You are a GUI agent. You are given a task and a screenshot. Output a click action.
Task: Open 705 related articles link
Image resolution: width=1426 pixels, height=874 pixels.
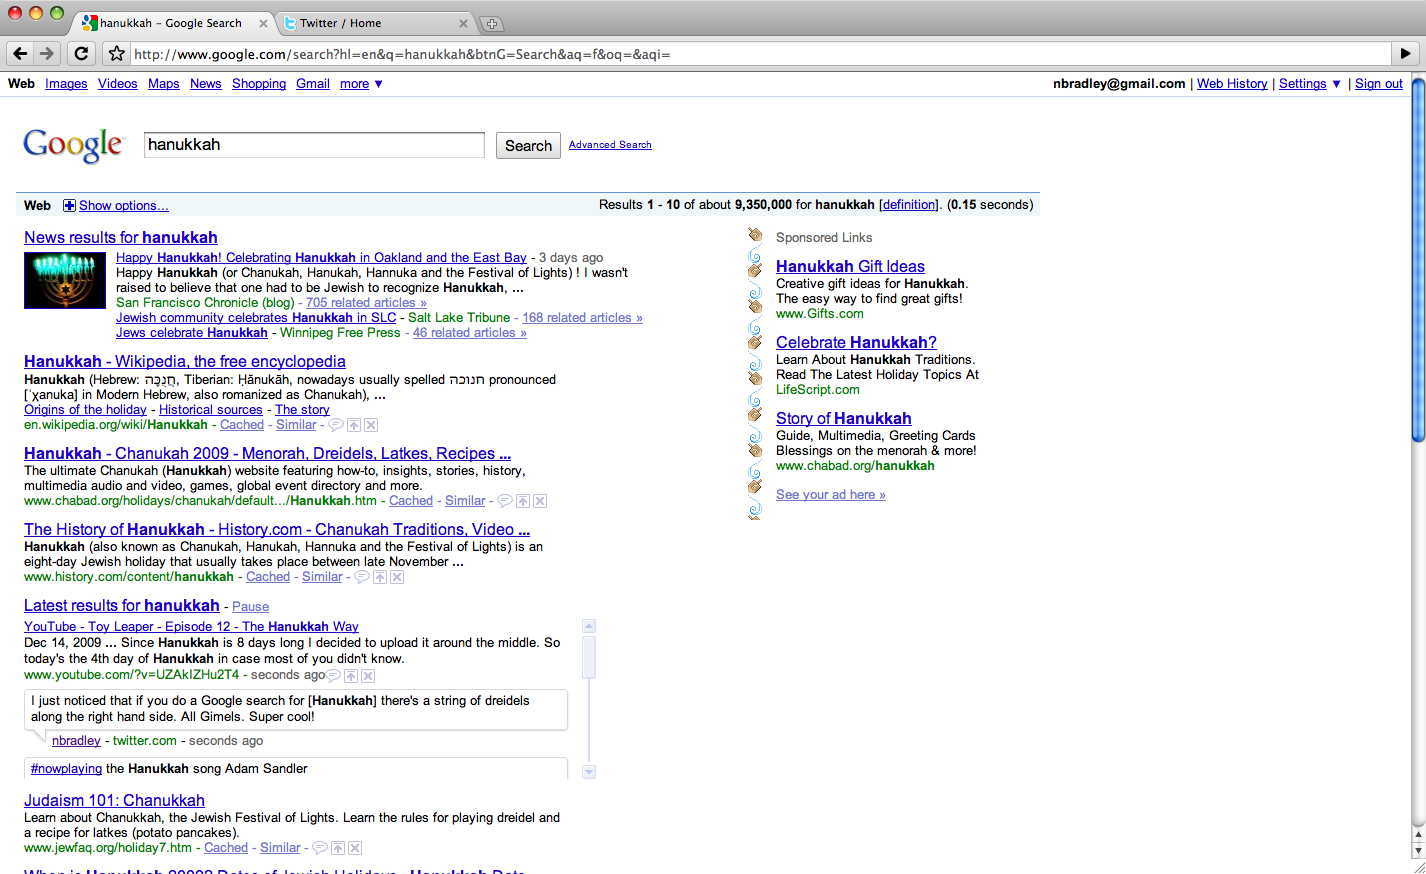(366, 303)
